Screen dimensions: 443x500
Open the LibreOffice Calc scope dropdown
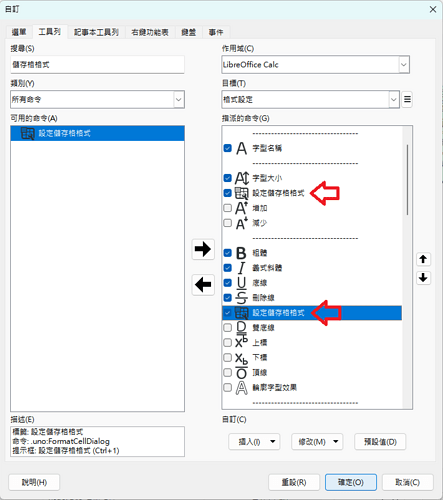(x=315, y=65)
